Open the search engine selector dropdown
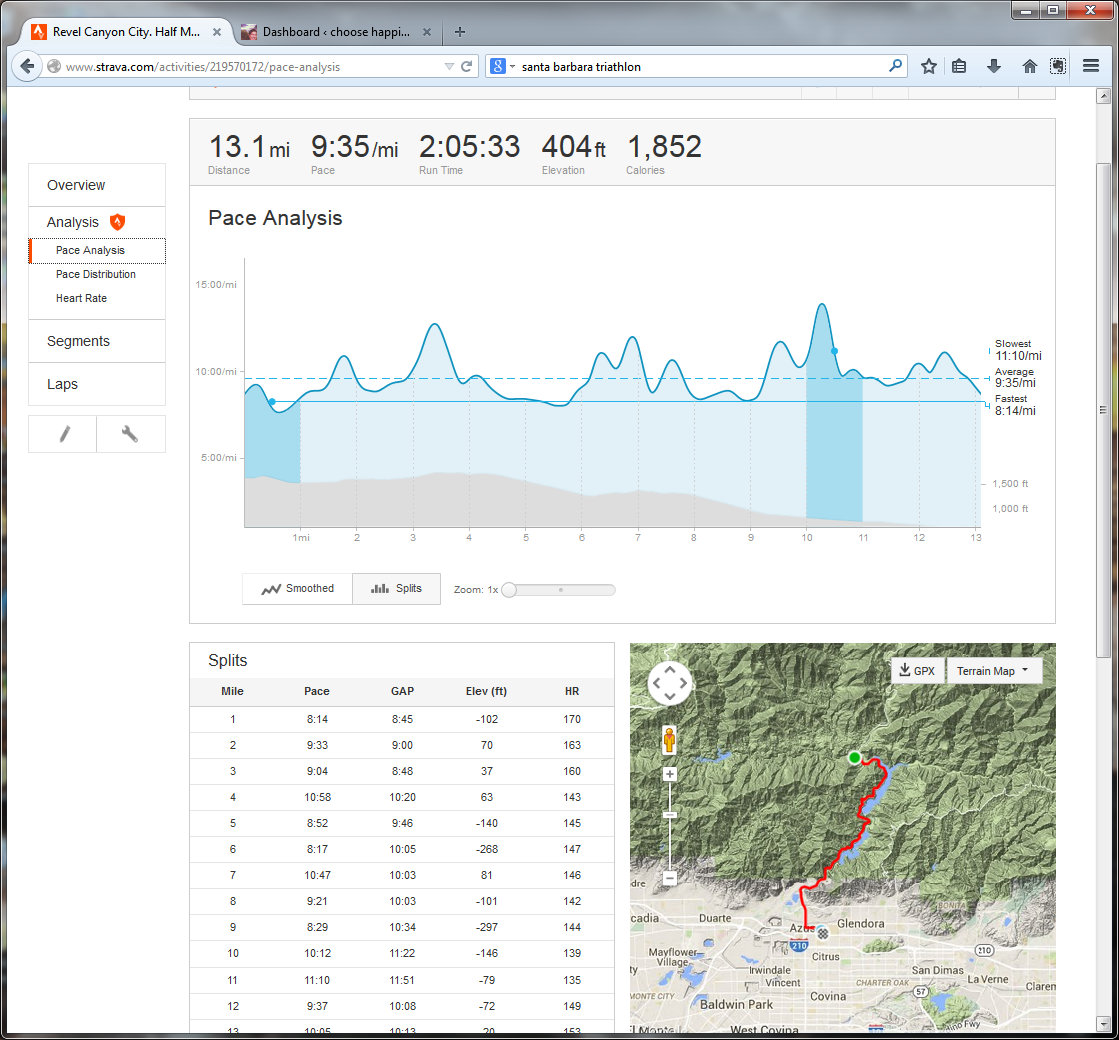The height and width of the screenshot is (1040, 1119). click(503, 67)
